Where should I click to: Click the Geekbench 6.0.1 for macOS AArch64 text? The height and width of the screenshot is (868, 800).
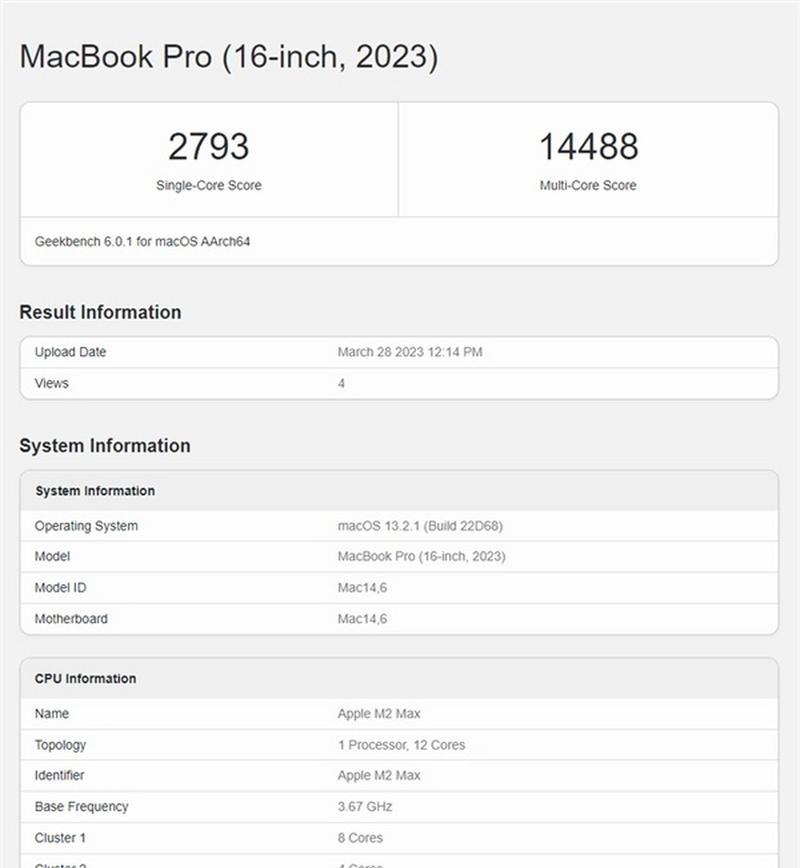tap(142, 241)
